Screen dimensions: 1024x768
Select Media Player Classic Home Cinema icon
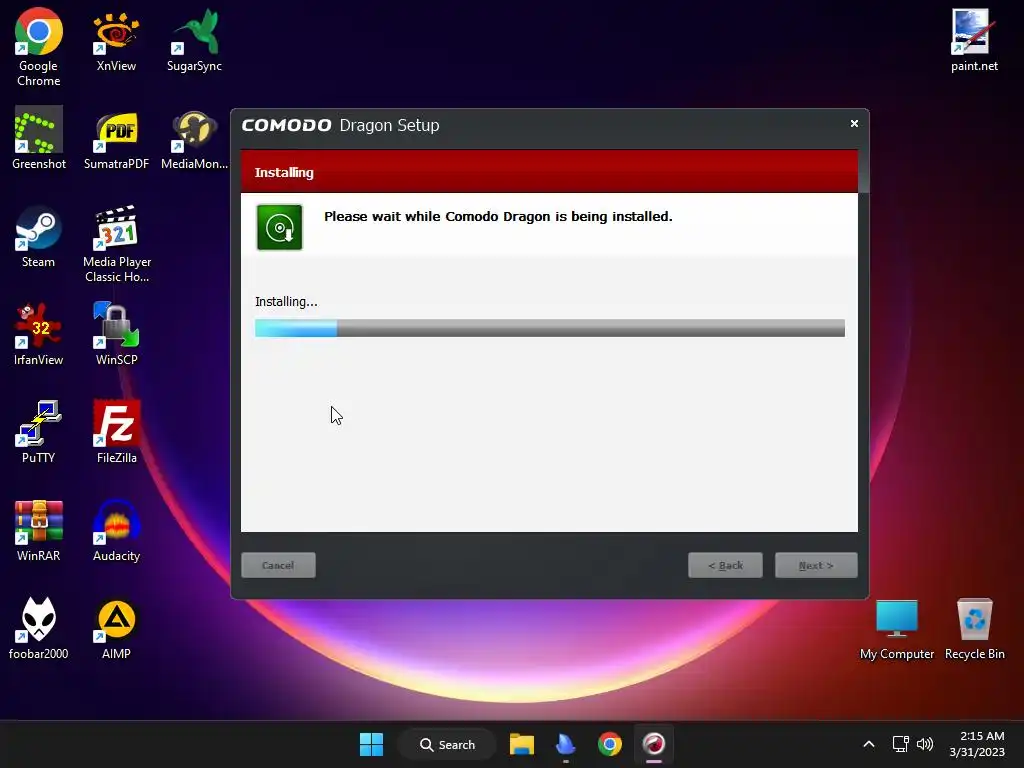(116, 243)
